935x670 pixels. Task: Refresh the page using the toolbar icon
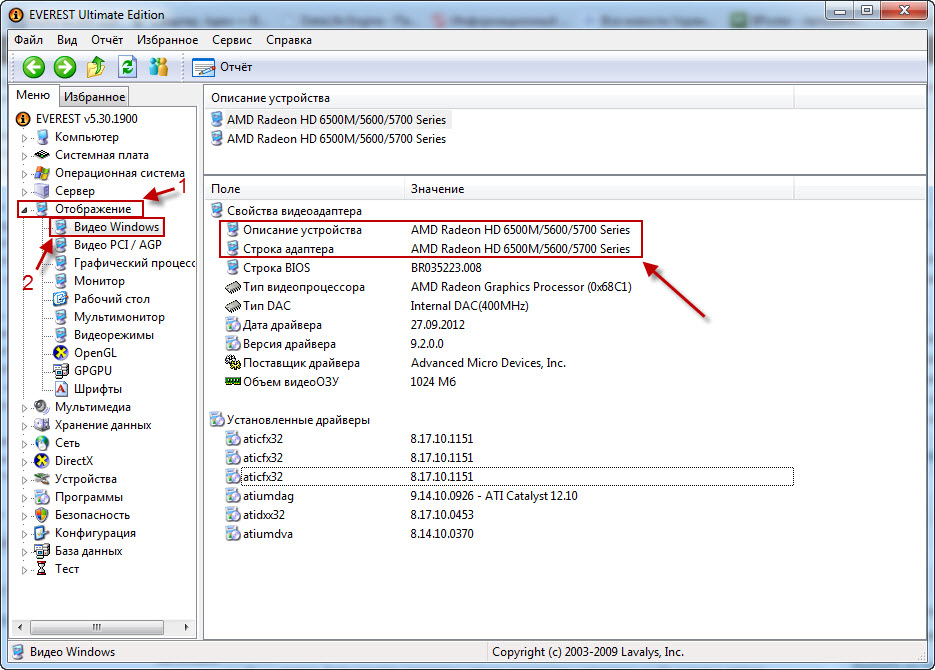coord(127,67)
